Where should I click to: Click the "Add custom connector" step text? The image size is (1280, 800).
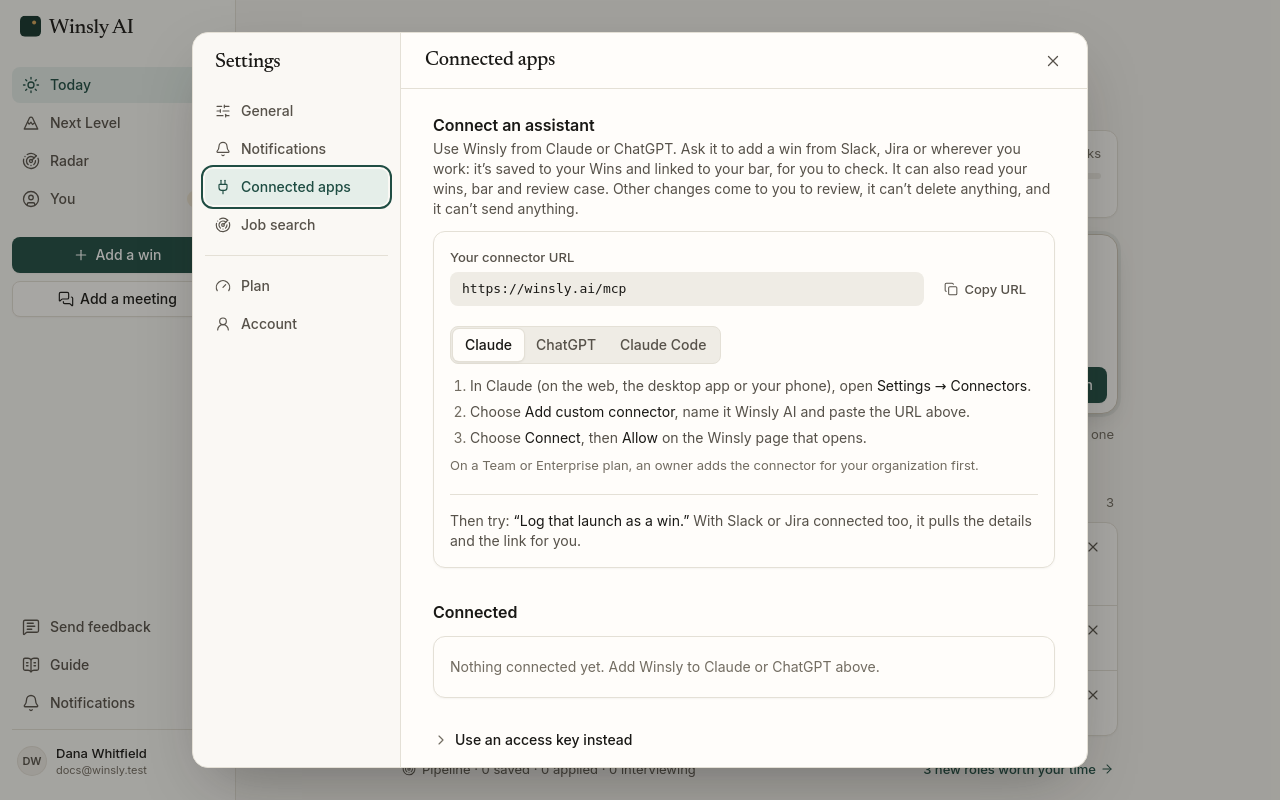click(x=600, y=412)
